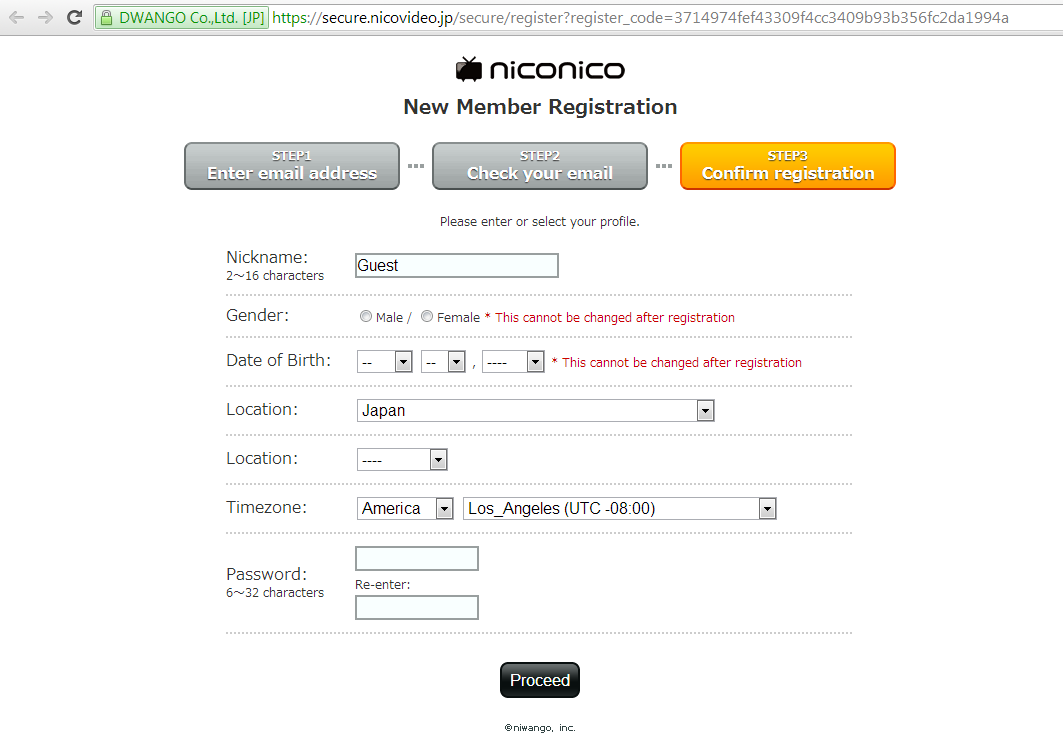Click DWANGO Co.,Ltd. certificate badge
The image size is (1063, 752).
[x=182, y=18]
